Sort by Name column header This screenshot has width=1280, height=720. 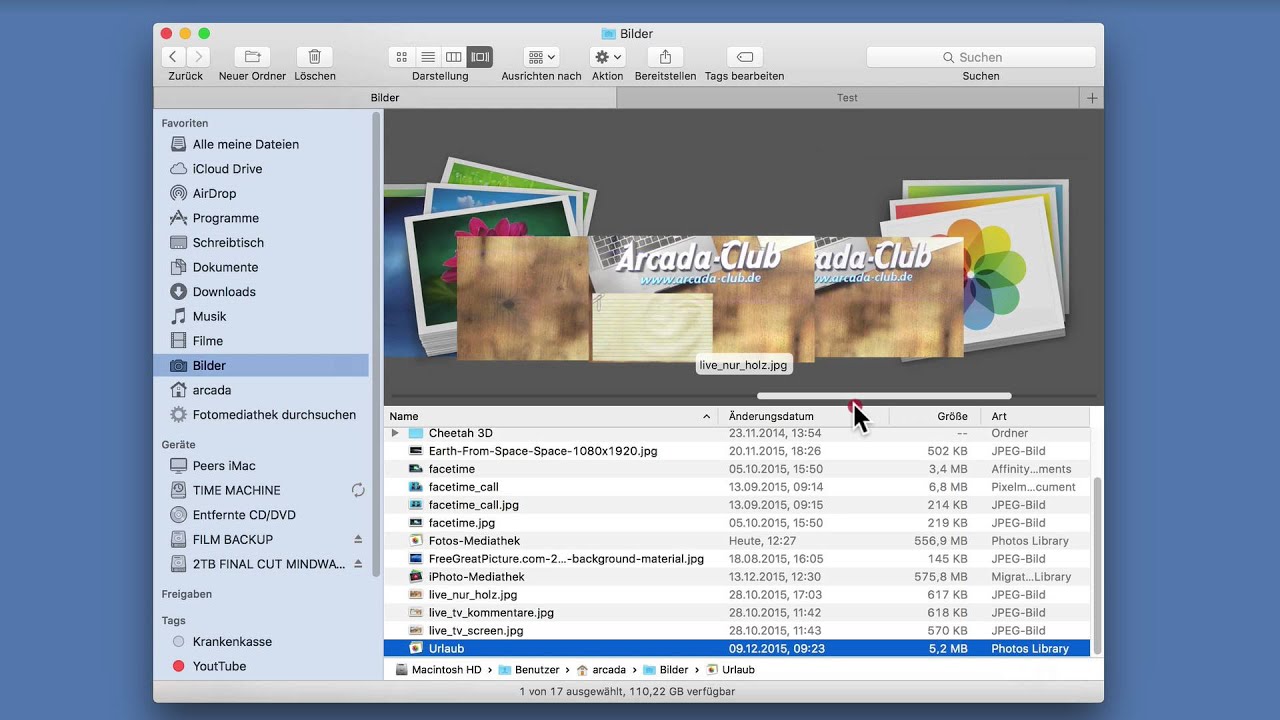click(x=550, y=416)
